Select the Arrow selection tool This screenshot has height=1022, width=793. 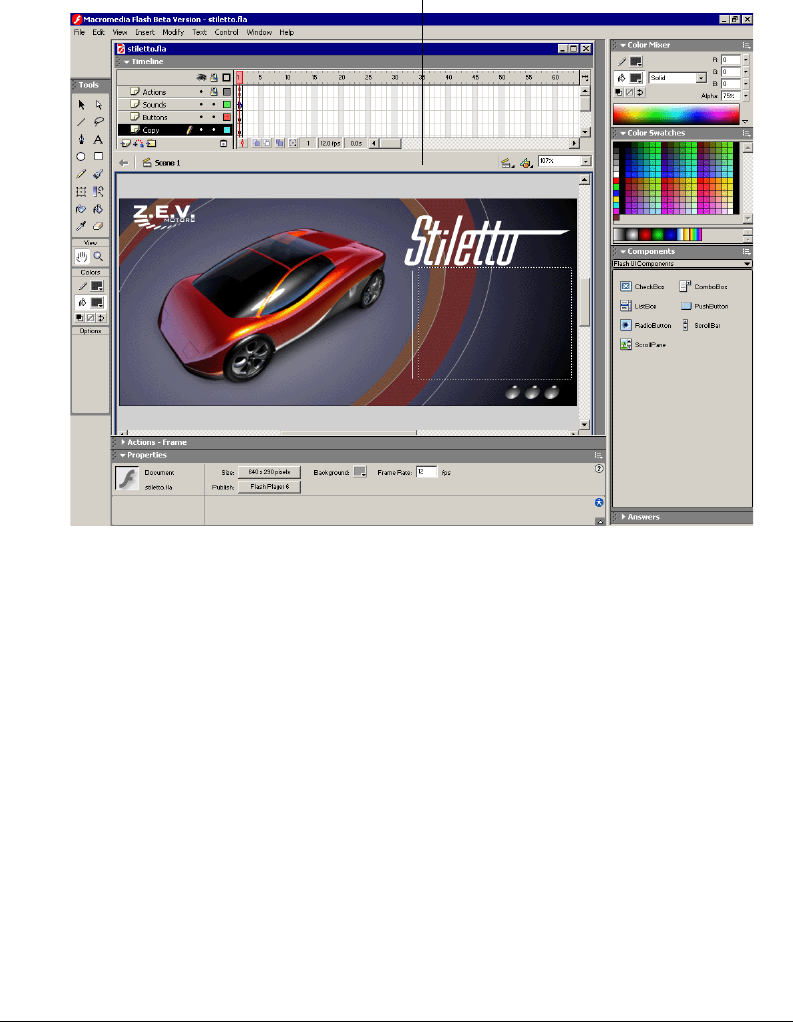click(81, 104)
